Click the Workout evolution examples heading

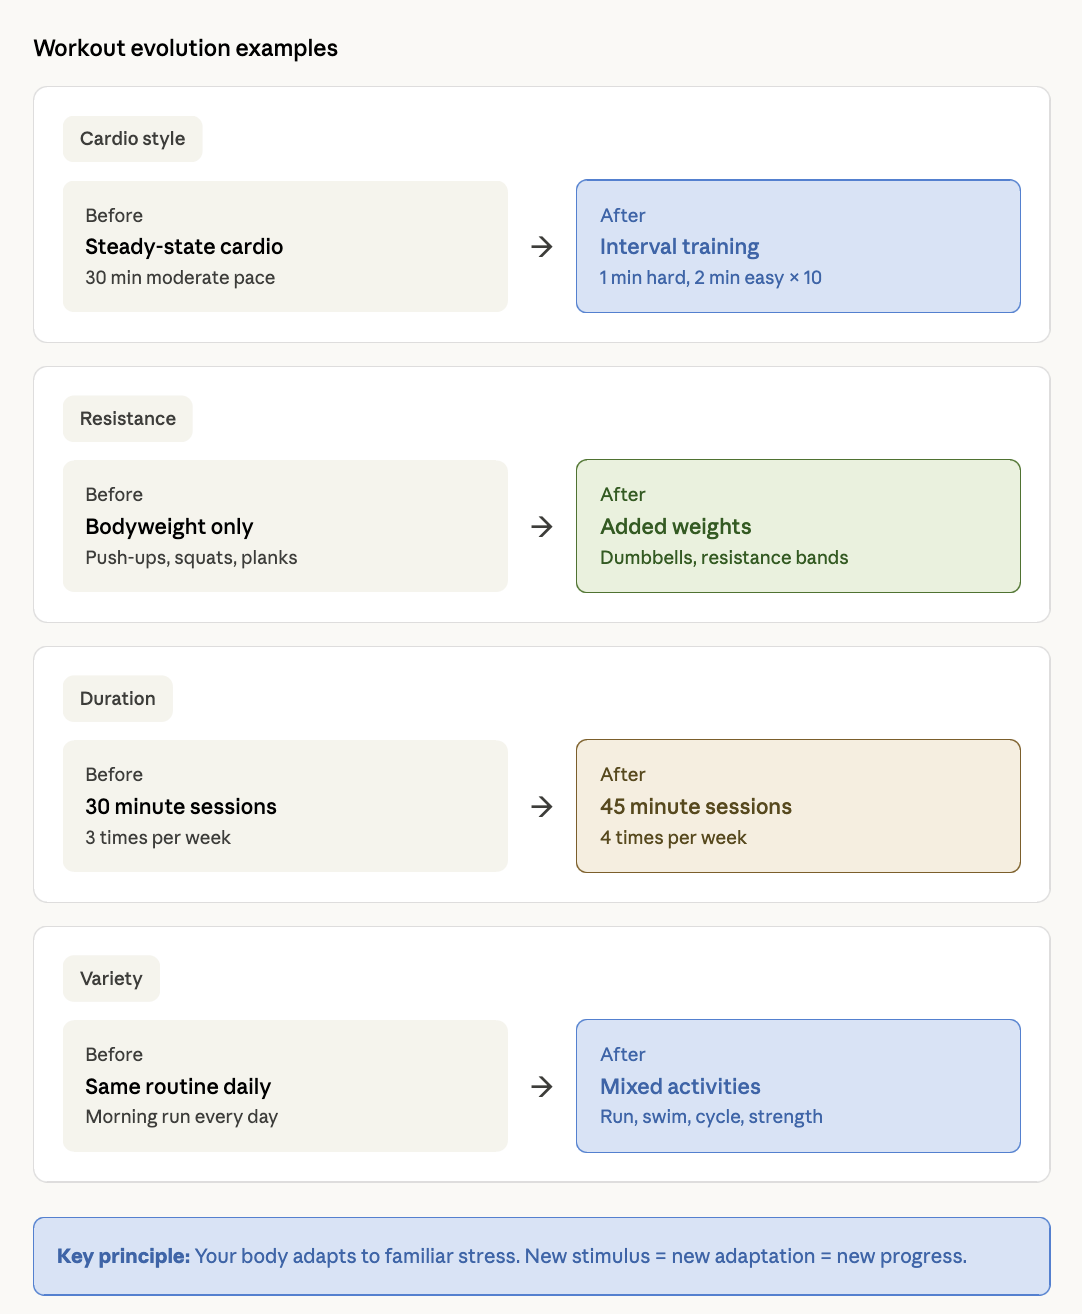[x=186, y=48]
